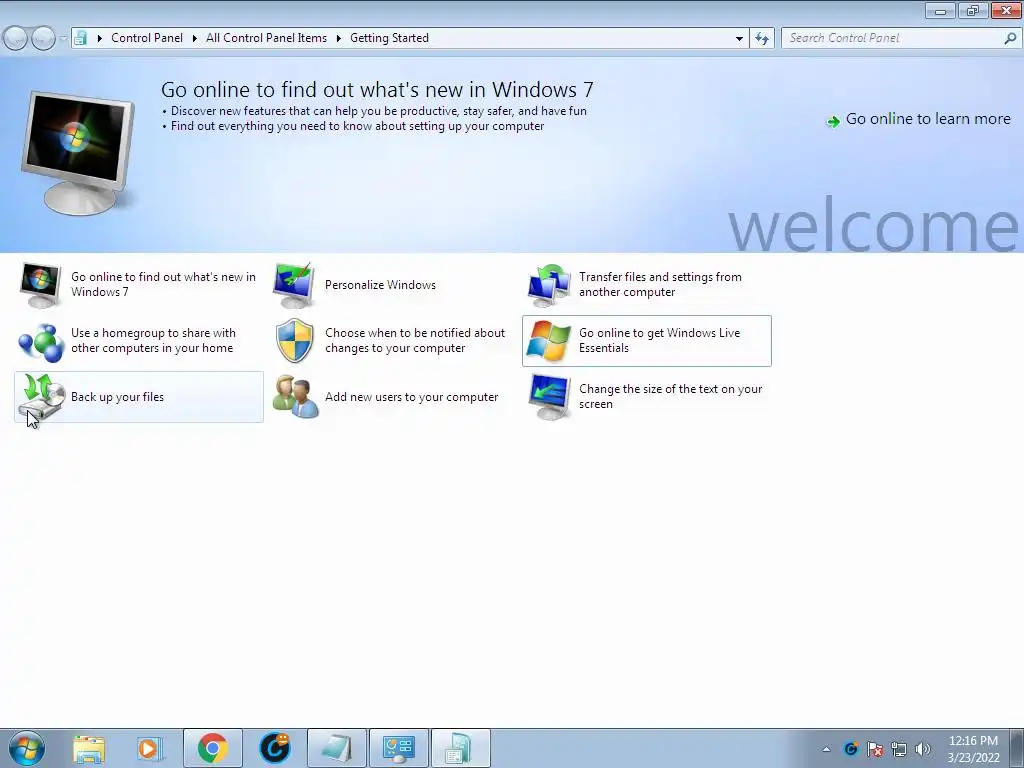Launch Windows Media Player from the taskbar
Viewport: 1024px width, 768px height.
[x=150, y=748]
